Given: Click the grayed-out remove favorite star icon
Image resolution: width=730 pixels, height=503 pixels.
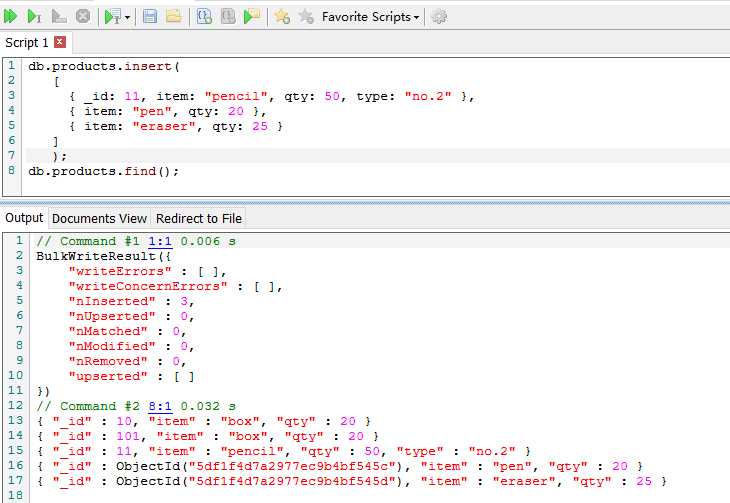Looking at the screenshot, I should pyautogui.click(x=306, y=17).
